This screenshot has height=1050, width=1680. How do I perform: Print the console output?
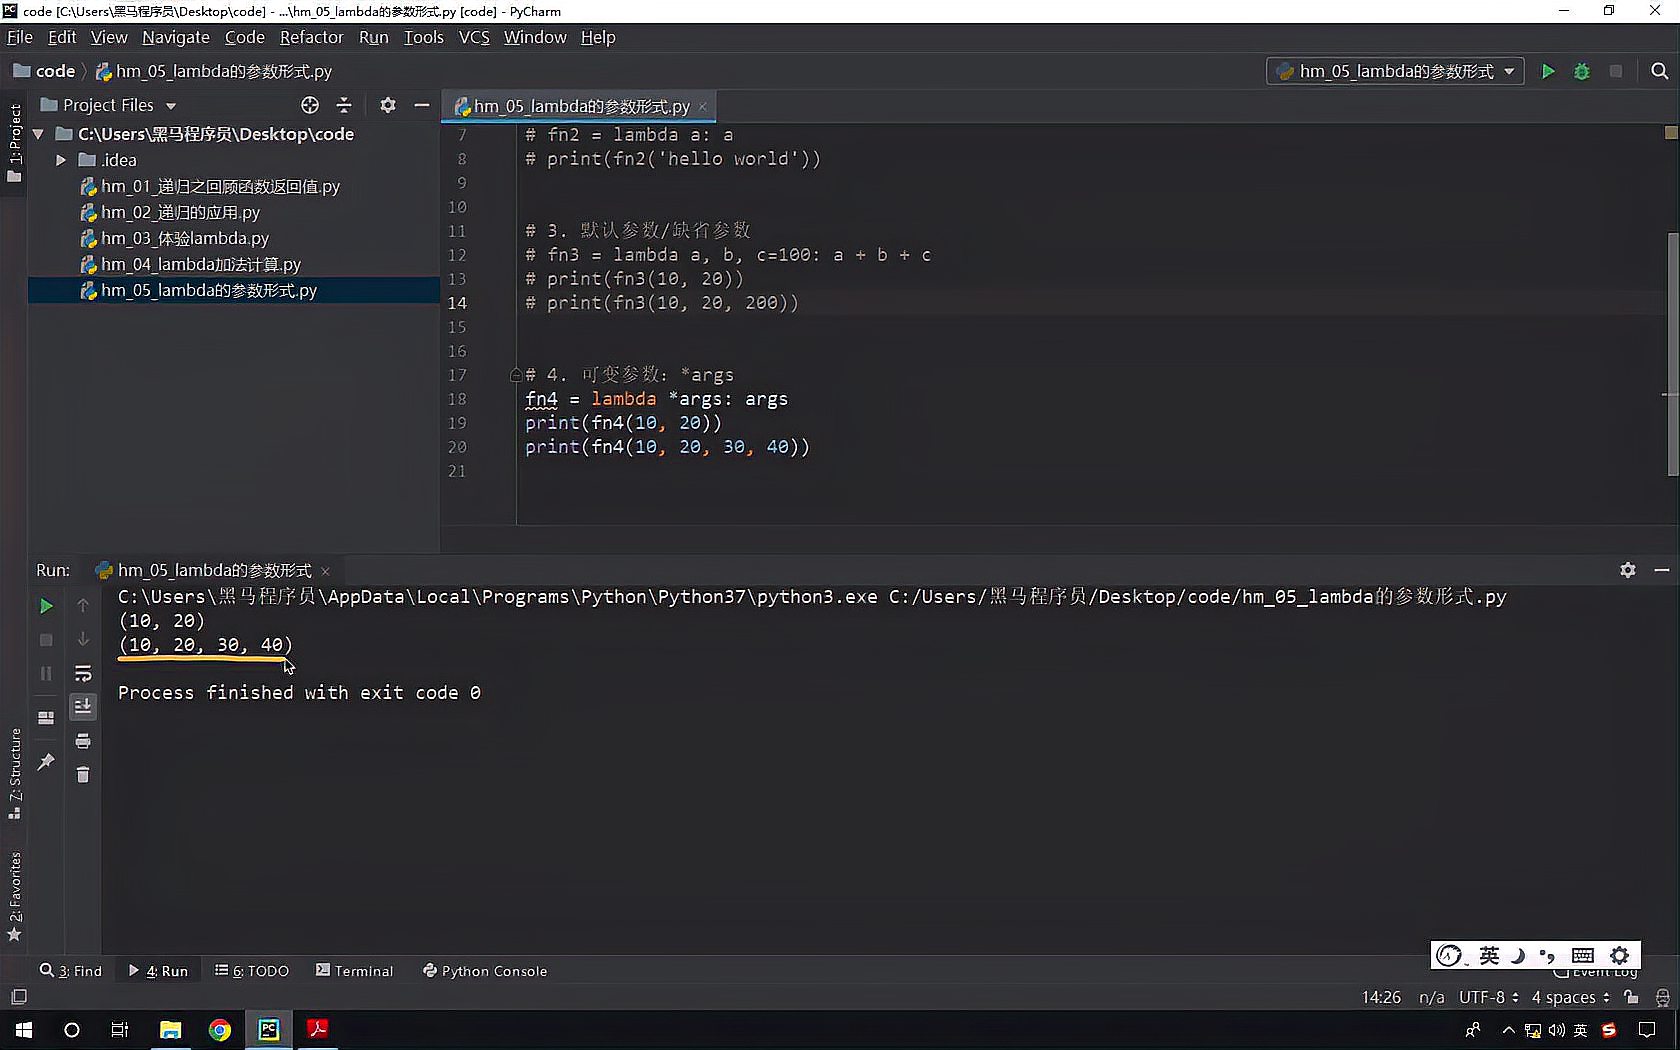click(83, 741)
